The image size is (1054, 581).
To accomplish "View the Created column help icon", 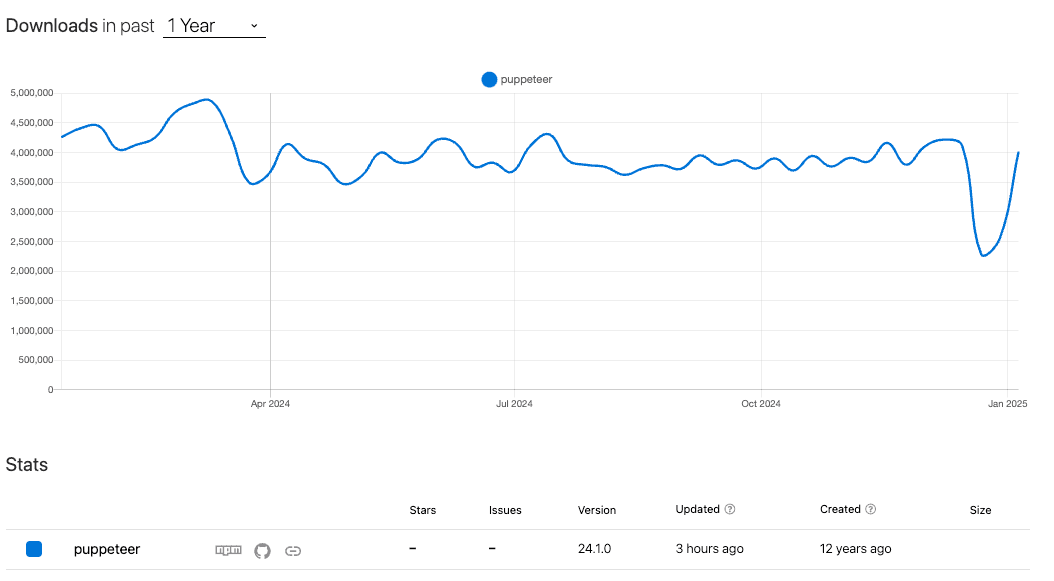I will [873, 509].
